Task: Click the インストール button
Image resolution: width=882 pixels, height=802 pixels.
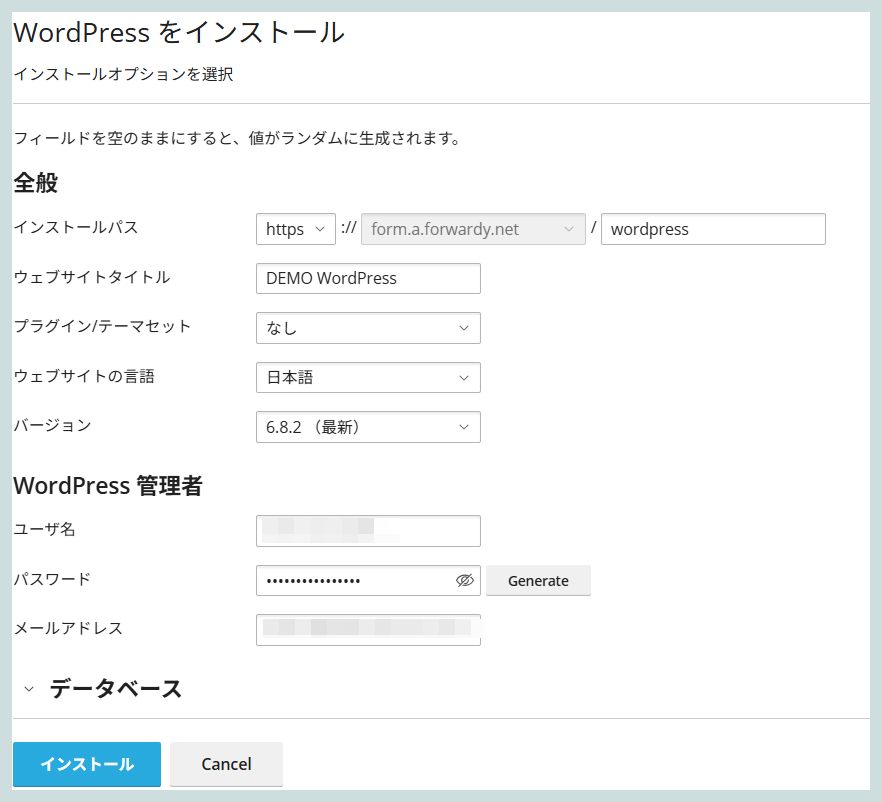Action: click(87, 764)
